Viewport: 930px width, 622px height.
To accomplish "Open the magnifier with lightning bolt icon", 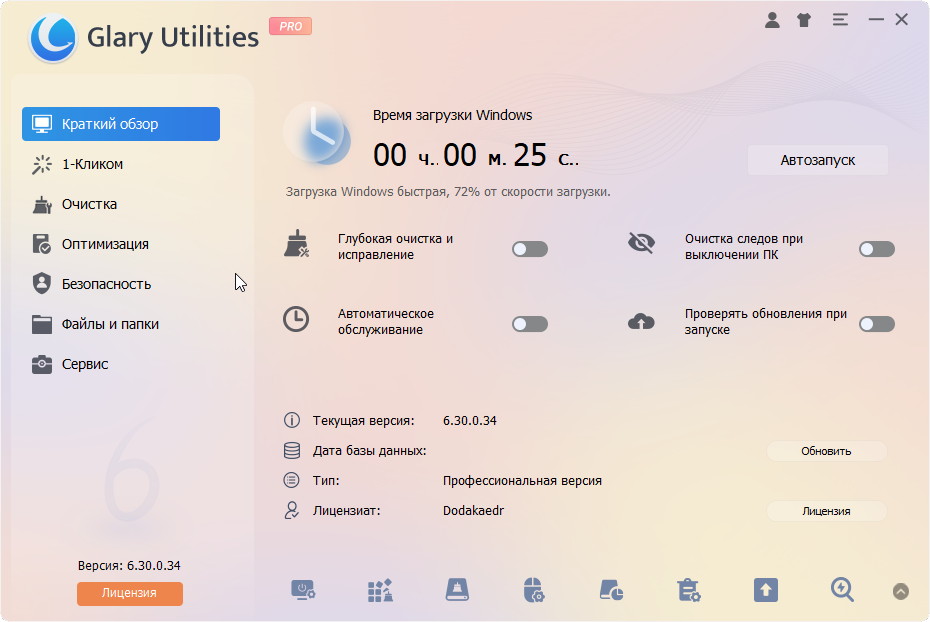I will click(842, 590).
